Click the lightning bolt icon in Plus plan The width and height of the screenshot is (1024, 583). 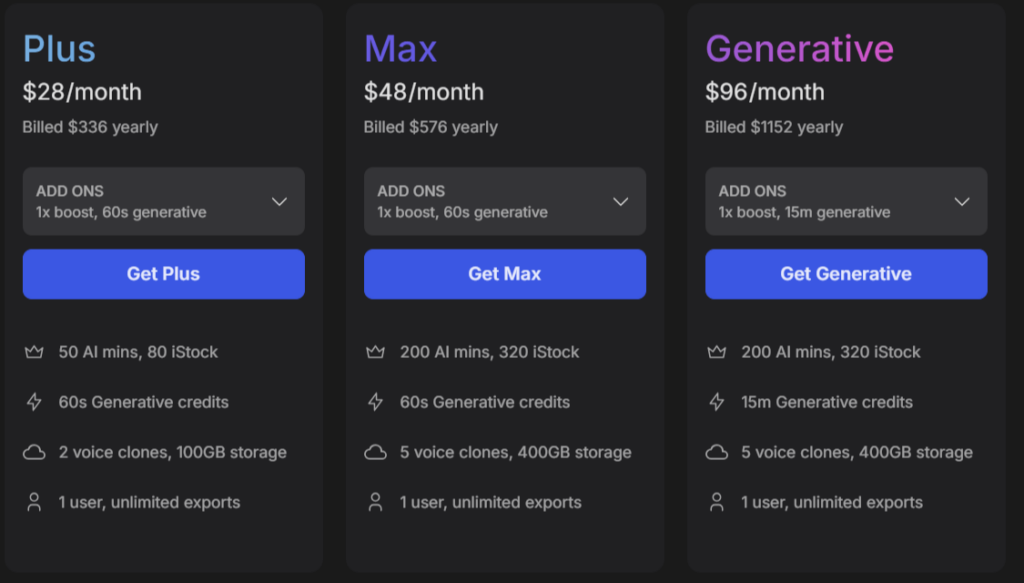[34, 402]
